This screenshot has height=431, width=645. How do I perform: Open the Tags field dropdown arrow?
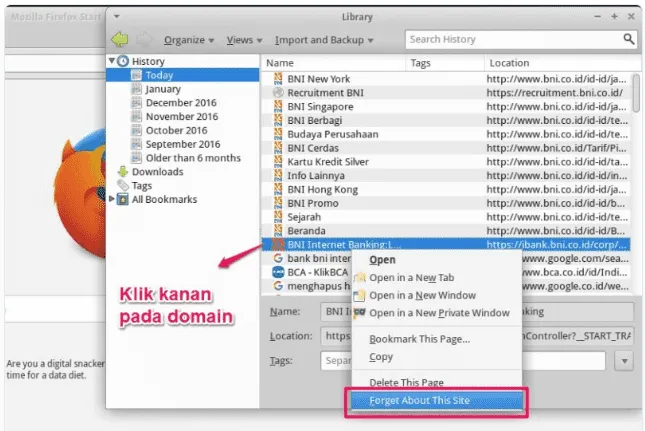click(624, 361)
